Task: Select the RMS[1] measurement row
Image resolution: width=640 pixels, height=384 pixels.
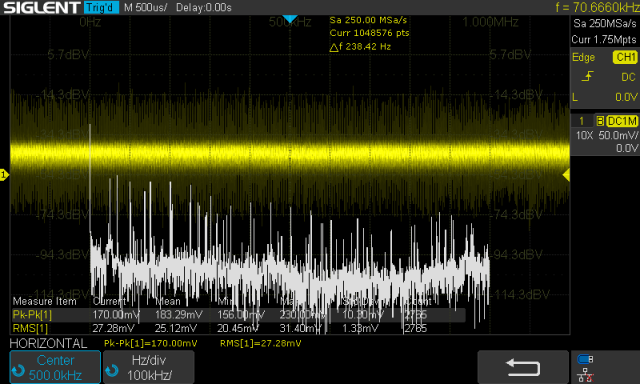Action: (239, 328)
